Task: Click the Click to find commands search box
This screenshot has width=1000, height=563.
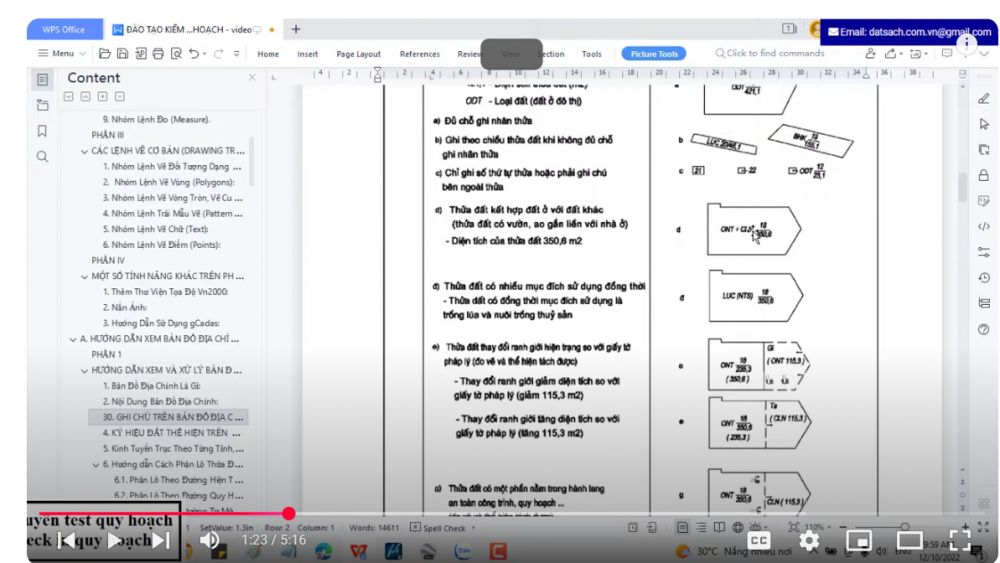Action: pyautogui.click(x=770, y=54)
